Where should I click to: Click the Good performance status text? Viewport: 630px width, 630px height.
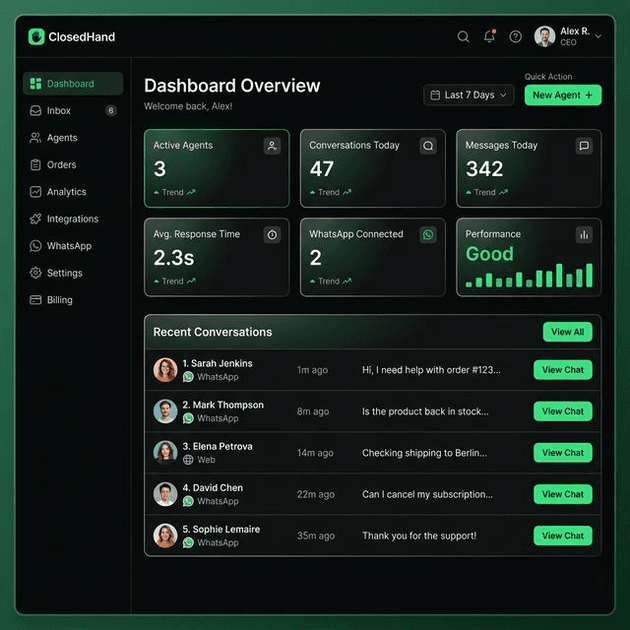click(x=489, y=254)
